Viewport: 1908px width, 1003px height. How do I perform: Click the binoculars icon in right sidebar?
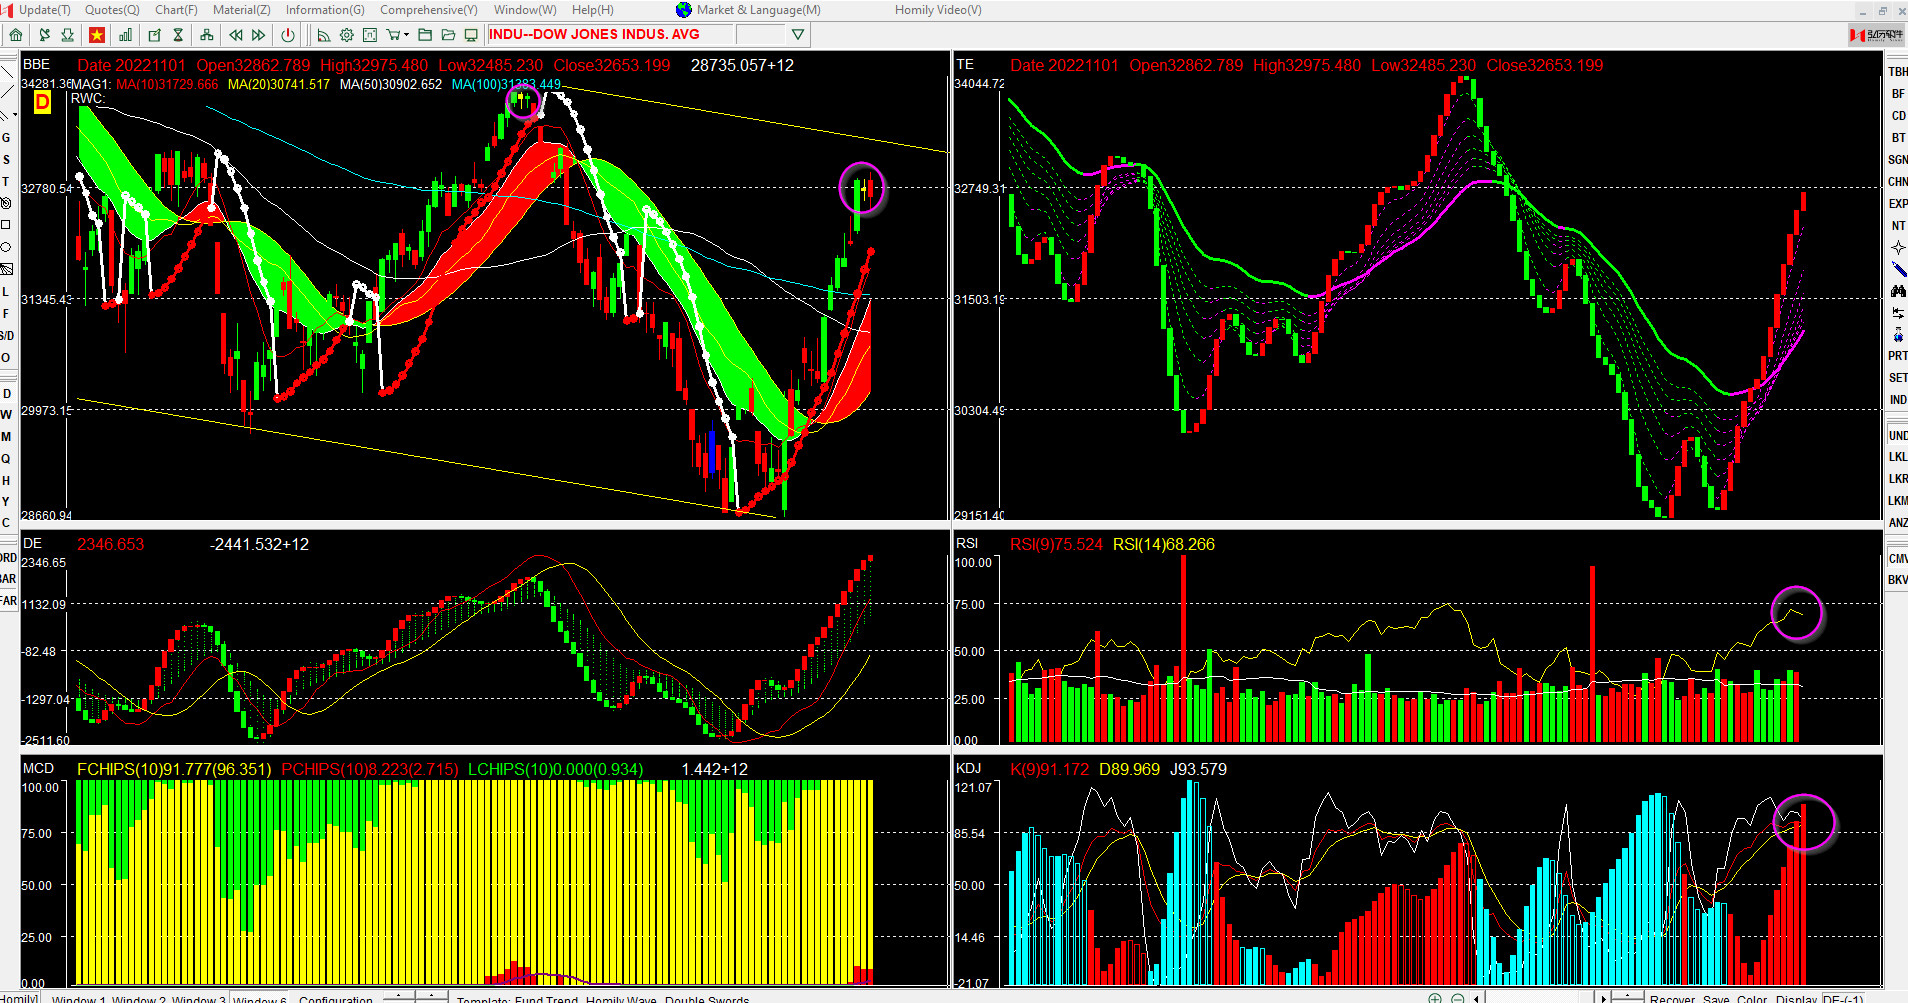coord(1897,291)
